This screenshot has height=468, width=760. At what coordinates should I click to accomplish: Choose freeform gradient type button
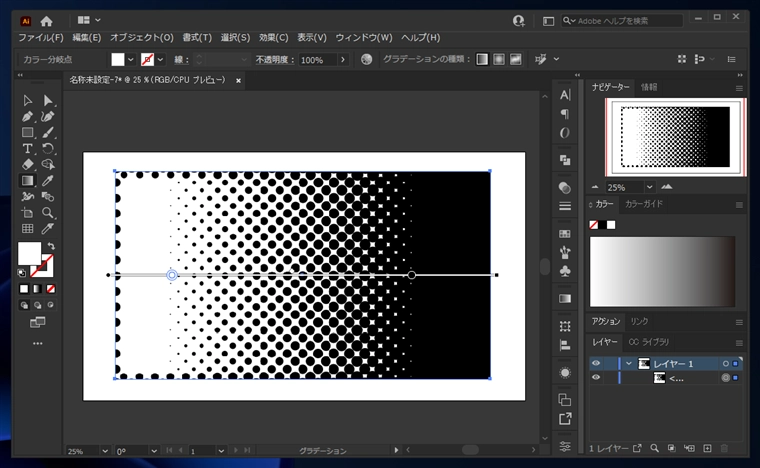[515, 59]
